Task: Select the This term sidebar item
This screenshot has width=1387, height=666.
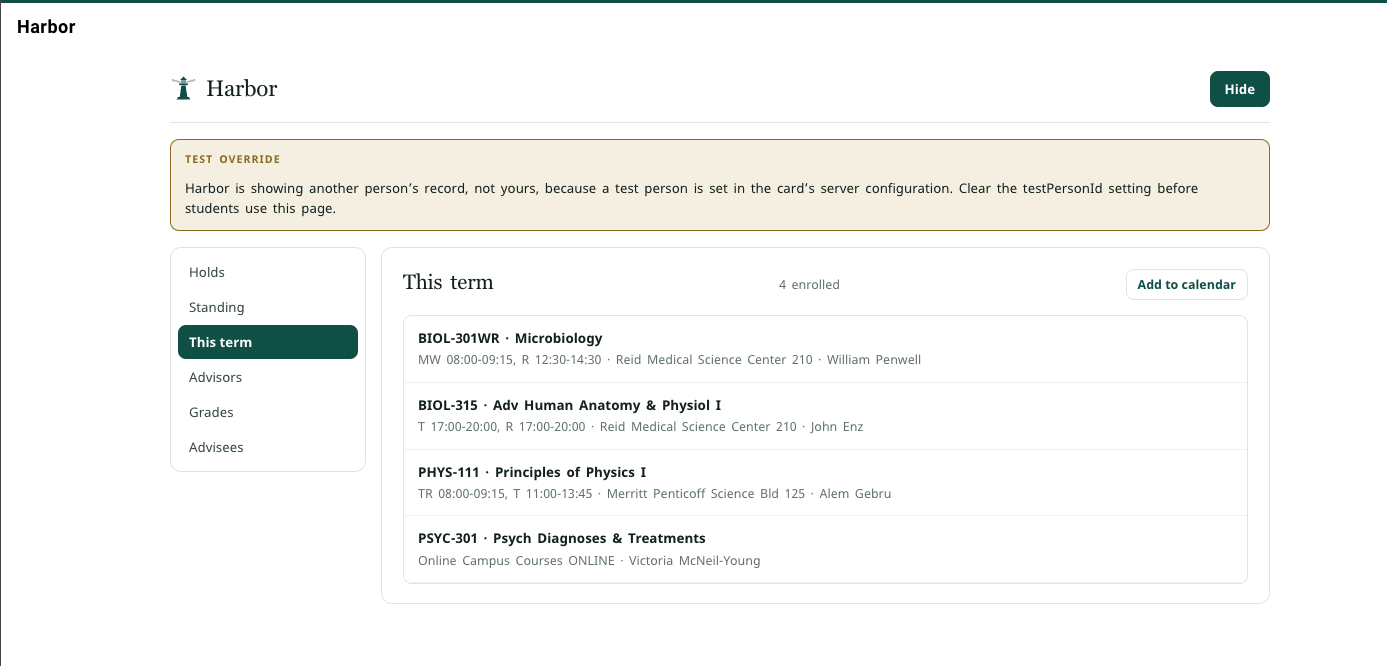Action: pyautogui.click(x=268, y=342)
